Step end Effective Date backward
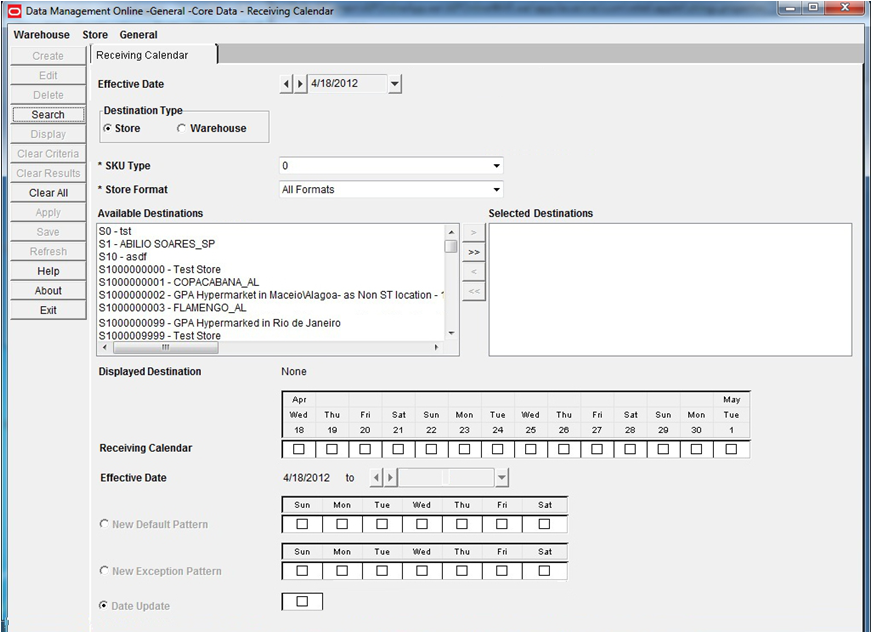This screenshot has height=632, width=871. (377, 478)
